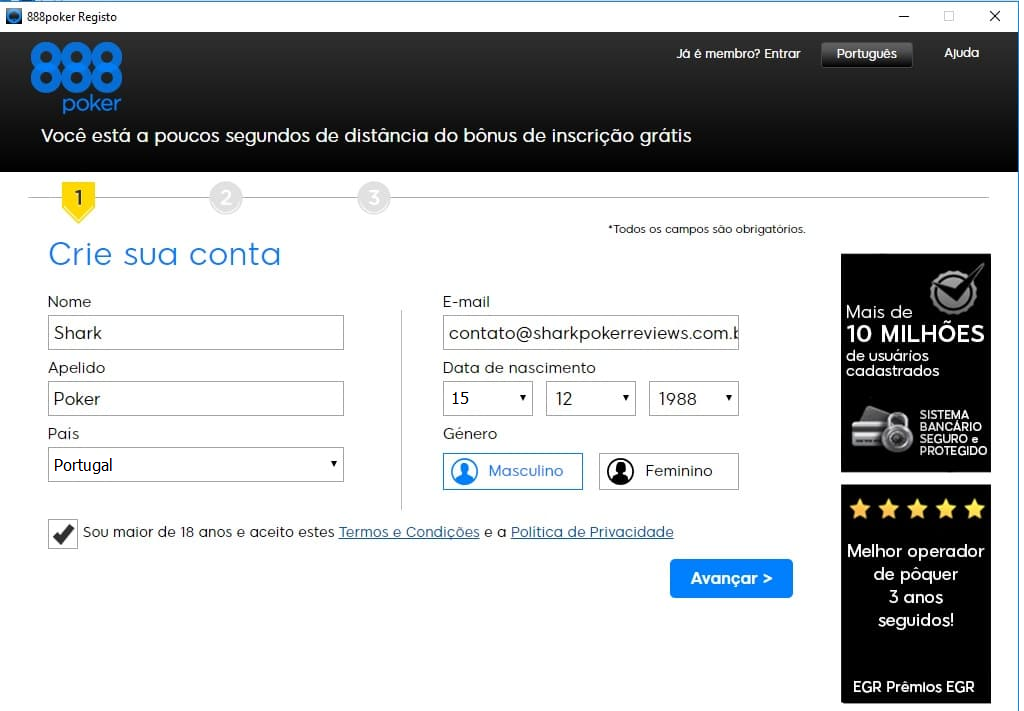Image resolution: width=1024 pixels, height=711 pixels.
Task: Click the step 2 circle marker
Action: click(x=226, y=197)
